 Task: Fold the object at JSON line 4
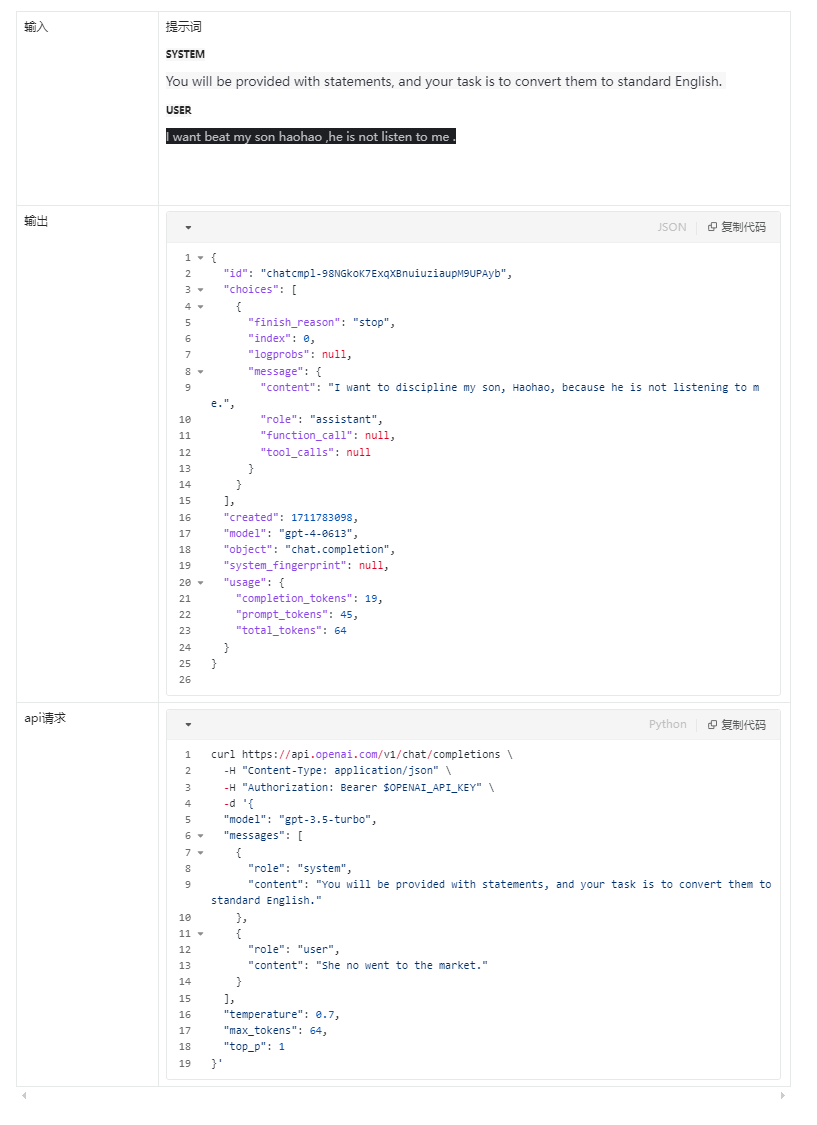click(201, 306)
